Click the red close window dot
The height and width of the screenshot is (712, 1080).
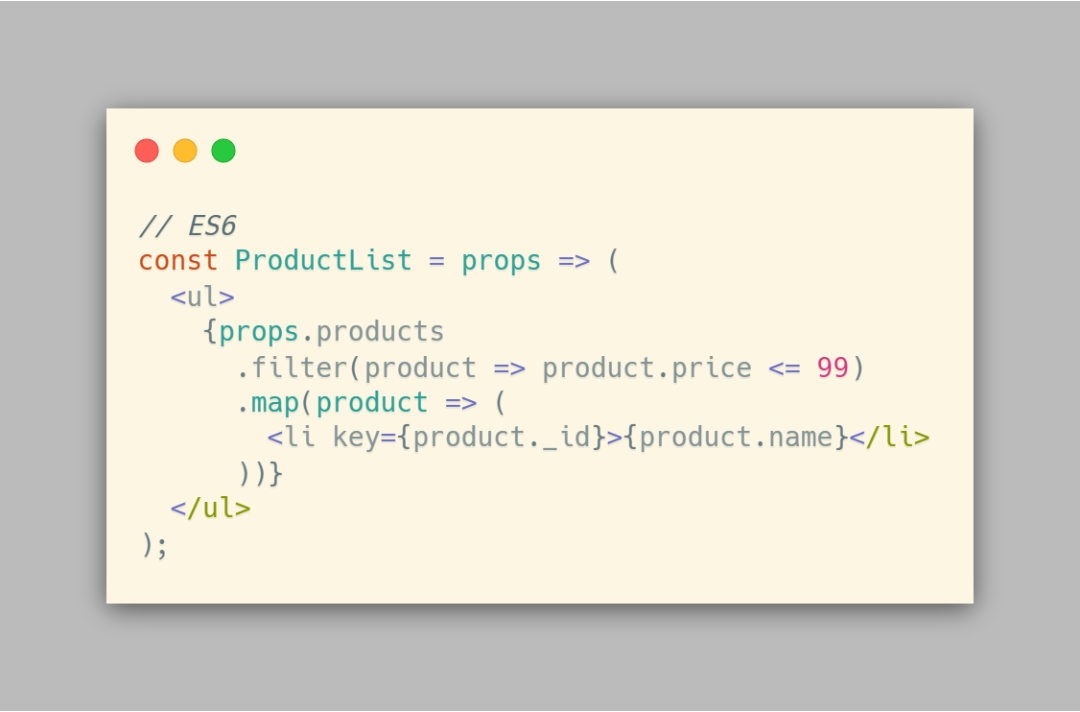147,150
